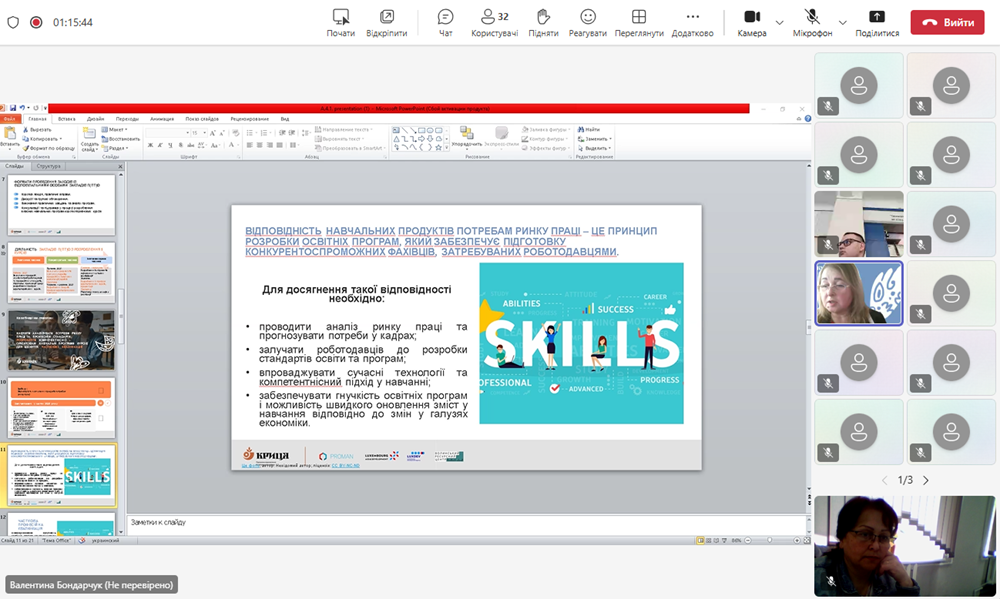
Task: Click the Почати recording icon
Action: pos(341,22)
